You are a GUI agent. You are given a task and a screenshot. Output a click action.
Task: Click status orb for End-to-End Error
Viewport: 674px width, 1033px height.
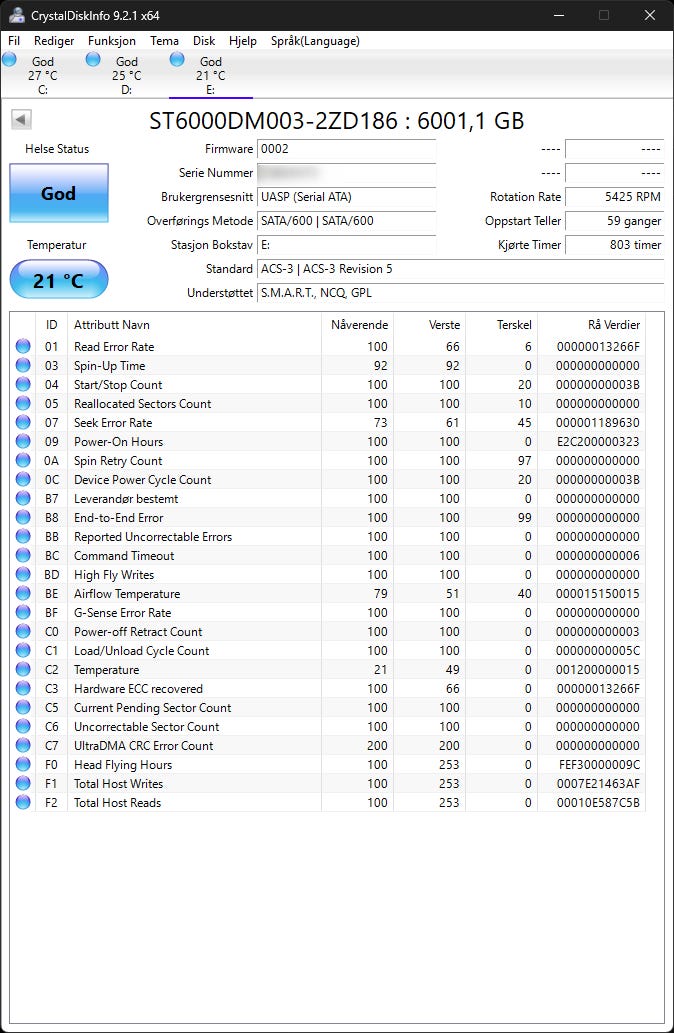[x=23, y=517]
